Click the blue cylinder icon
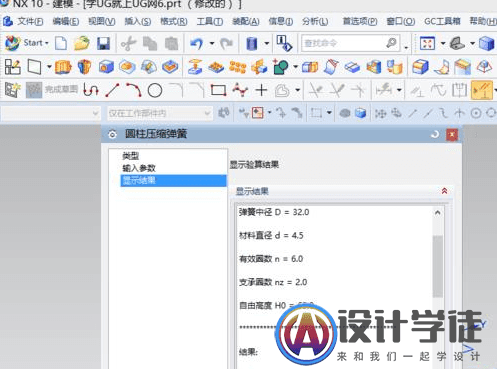This screenshot has width=498, height=369. pyautogui.click(x=252, y=44)
